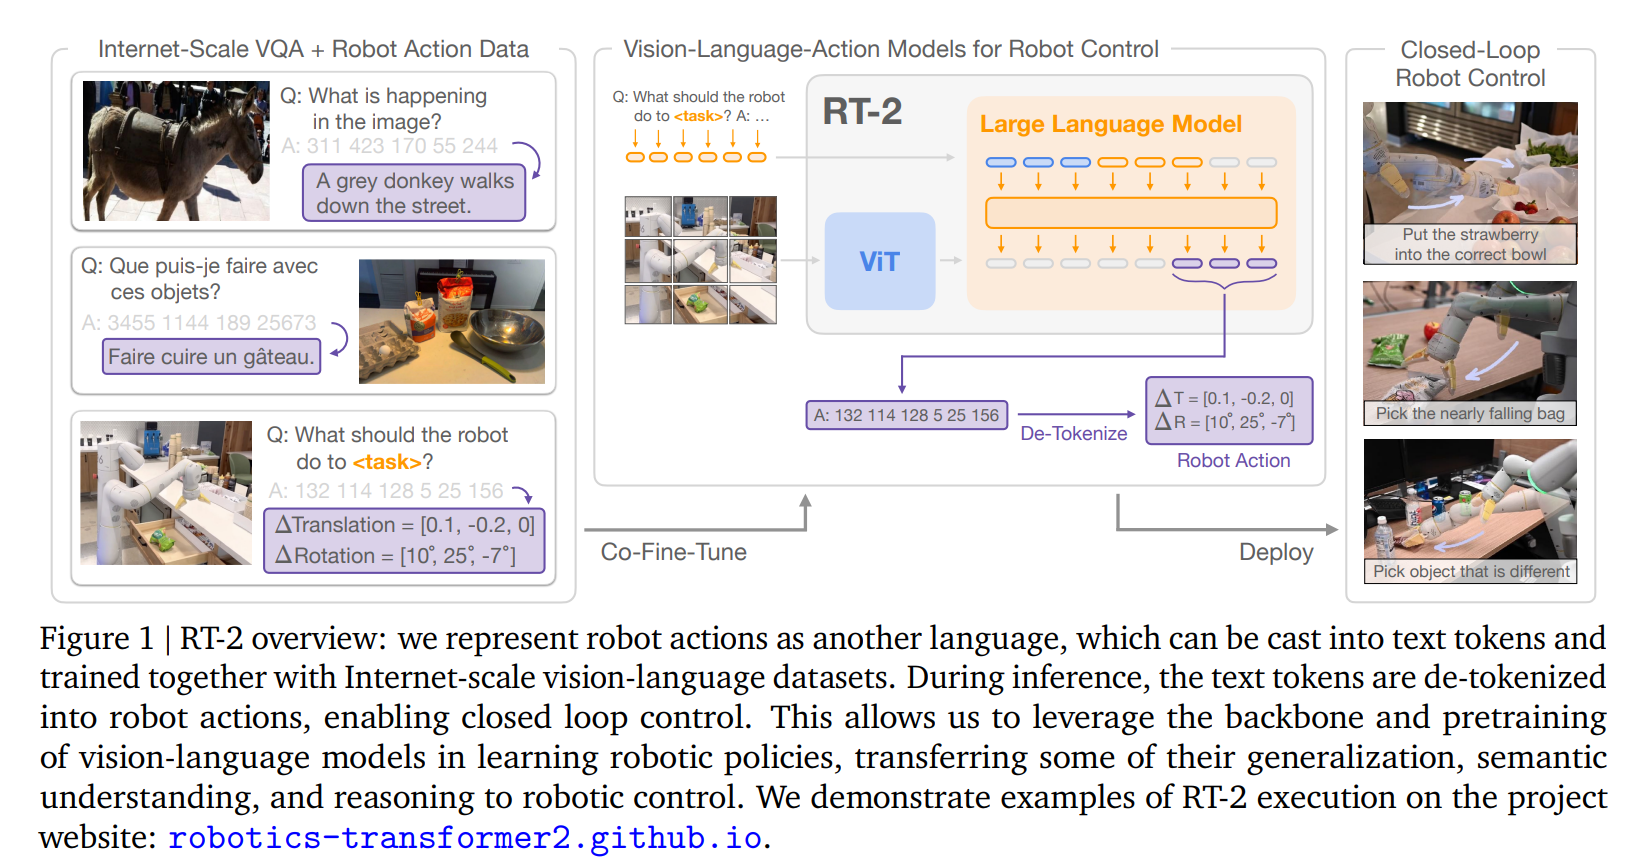Image resolution: width=1638 pixels, height=864 pixels.
Task: Select the grey answer 'A: 311 423 170 55 244'
Action: (x=389, y=146)
